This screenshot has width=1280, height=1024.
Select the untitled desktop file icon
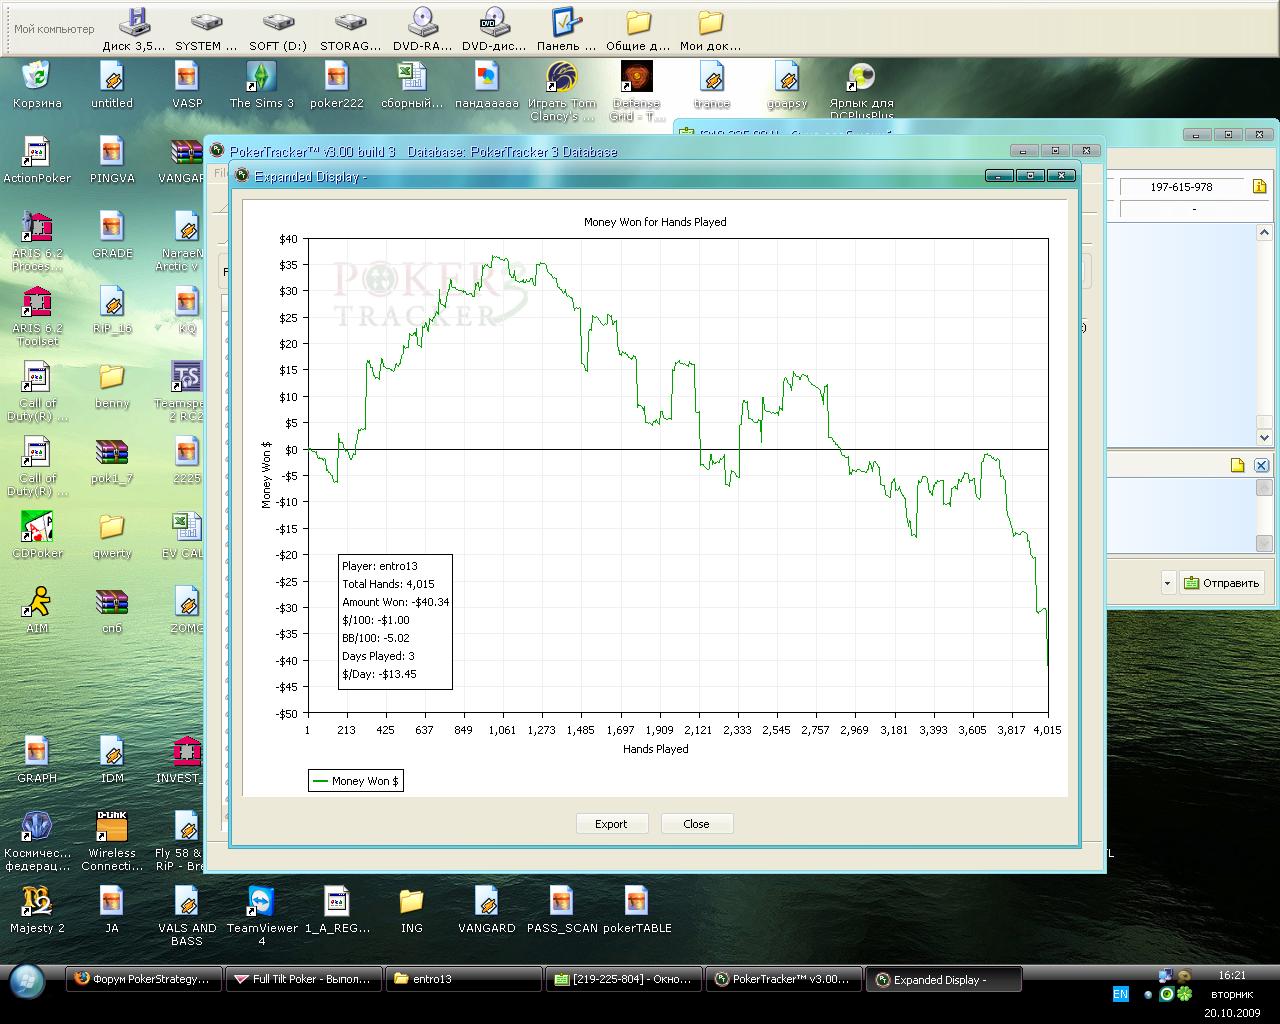(112, 85)
